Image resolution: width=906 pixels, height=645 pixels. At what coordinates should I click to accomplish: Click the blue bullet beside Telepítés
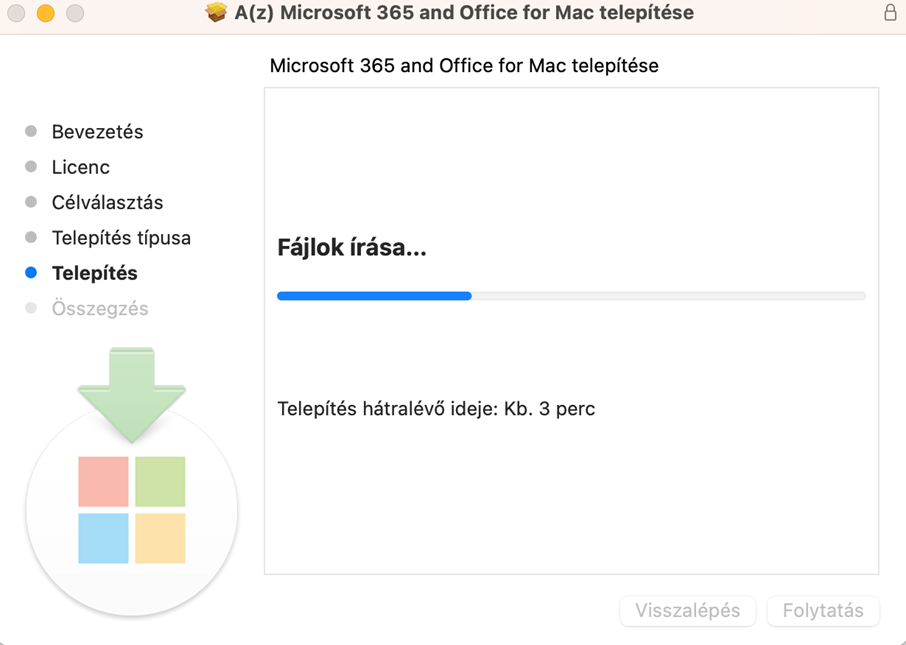click(31, 273)
